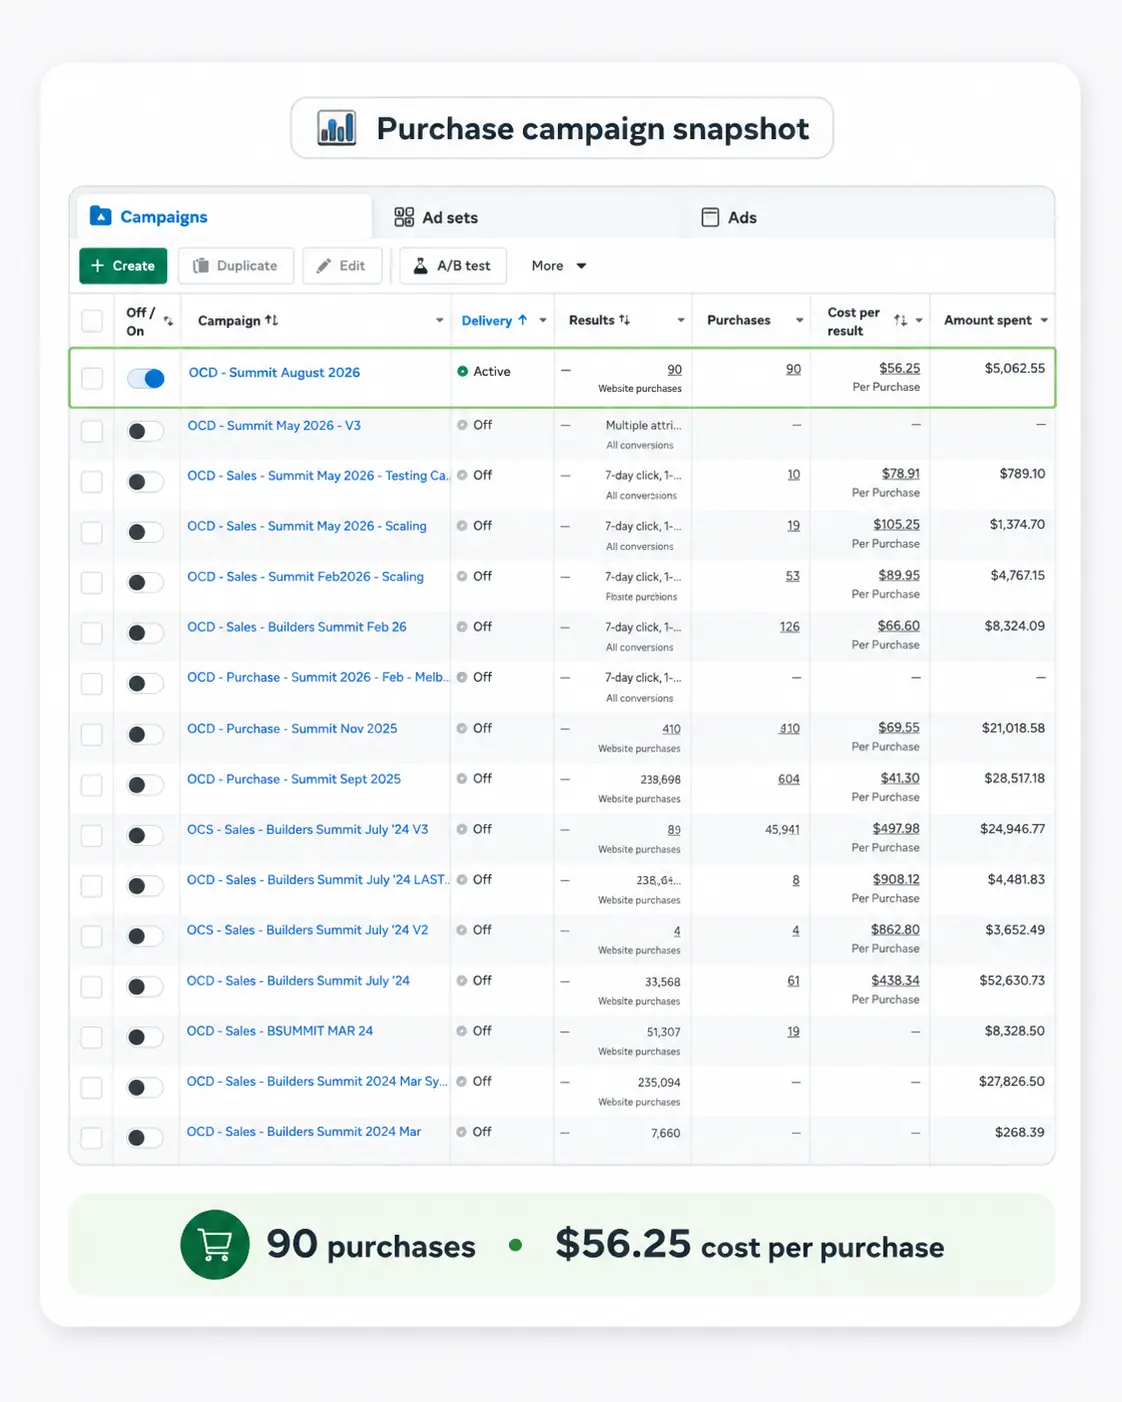Viewport: 1122px width, 1402px height.
Task: Click the Purchases column header label
Action: pos(738,320)
